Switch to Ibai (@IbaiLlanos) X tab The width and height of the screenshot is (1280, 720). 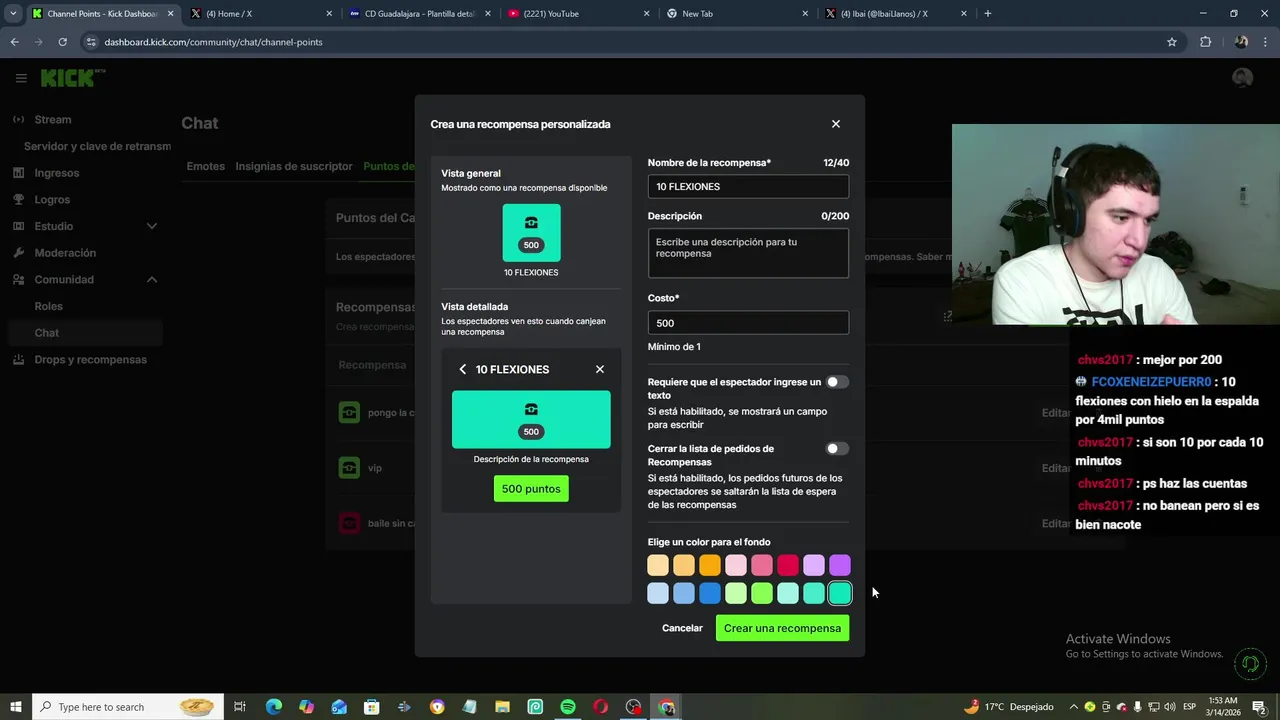(894, 14)
